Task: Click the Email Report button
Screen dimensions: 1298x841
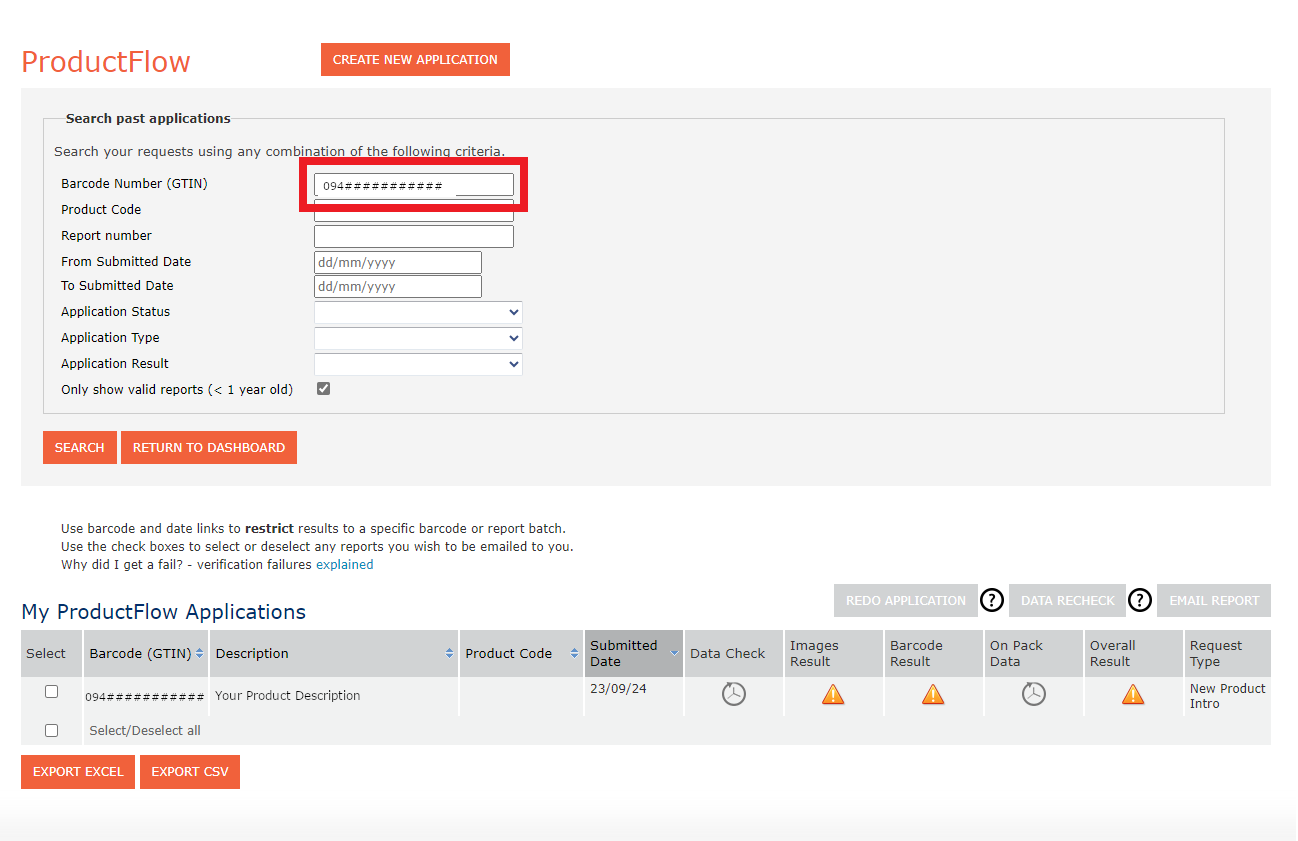Action: [1214, 600]
